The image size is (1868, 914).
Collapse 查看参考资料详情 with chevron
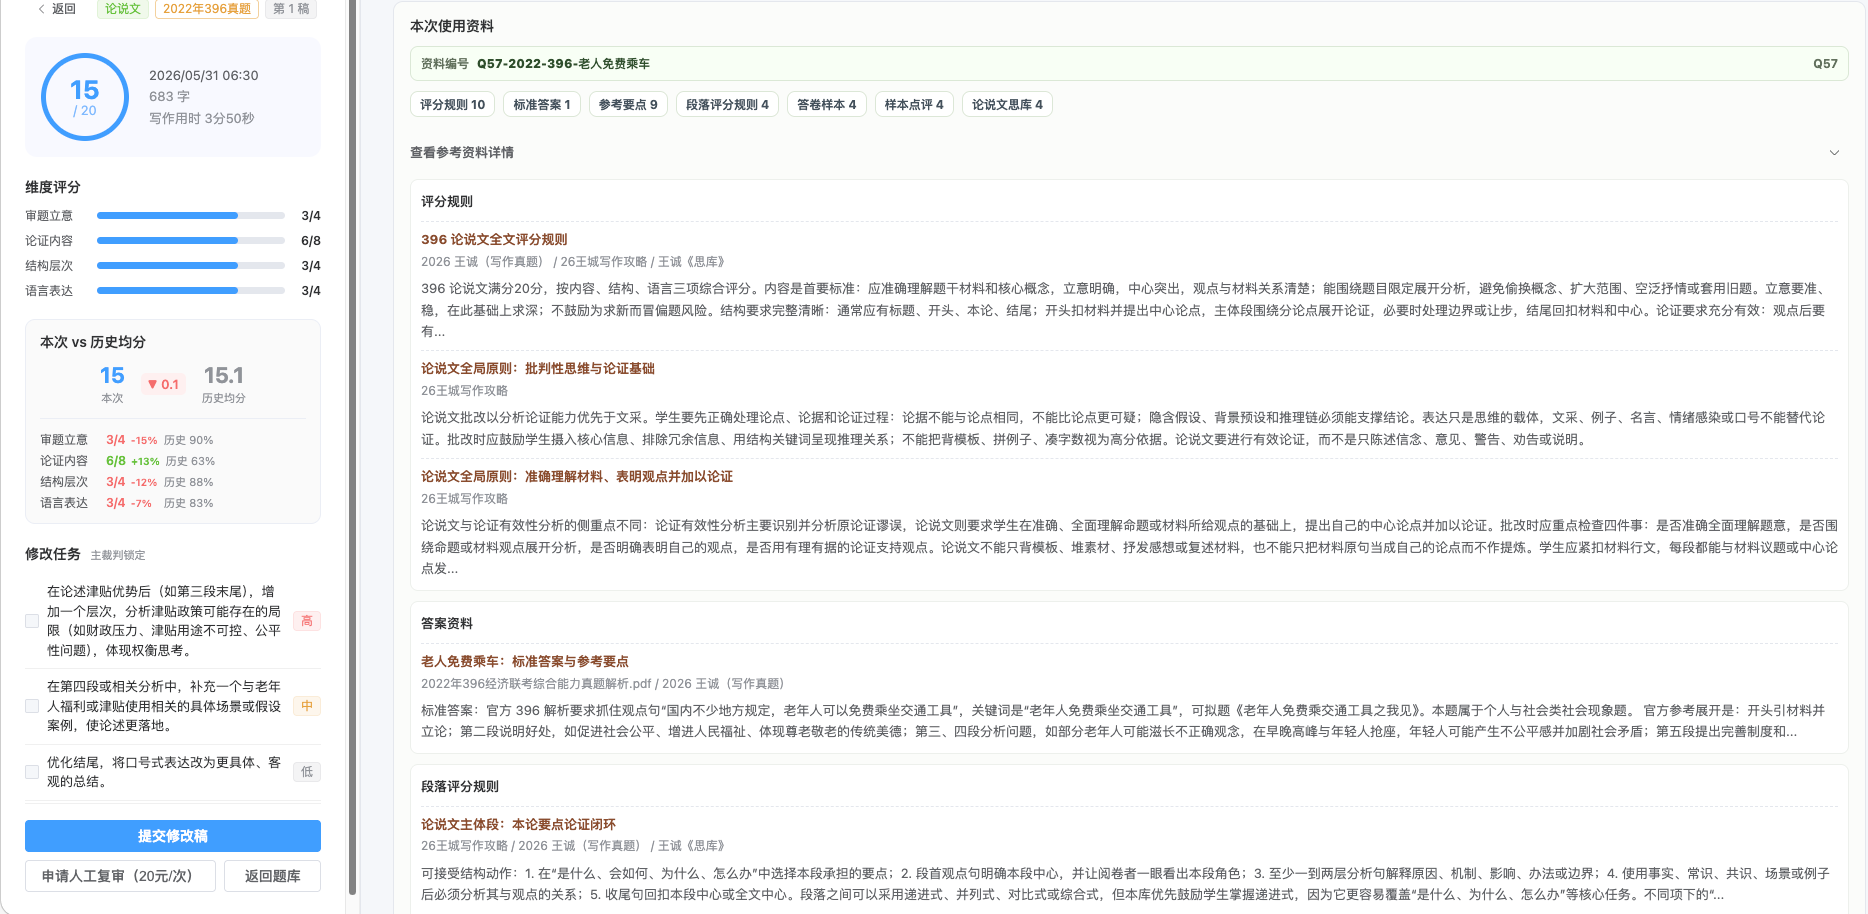pos(1834,153)
